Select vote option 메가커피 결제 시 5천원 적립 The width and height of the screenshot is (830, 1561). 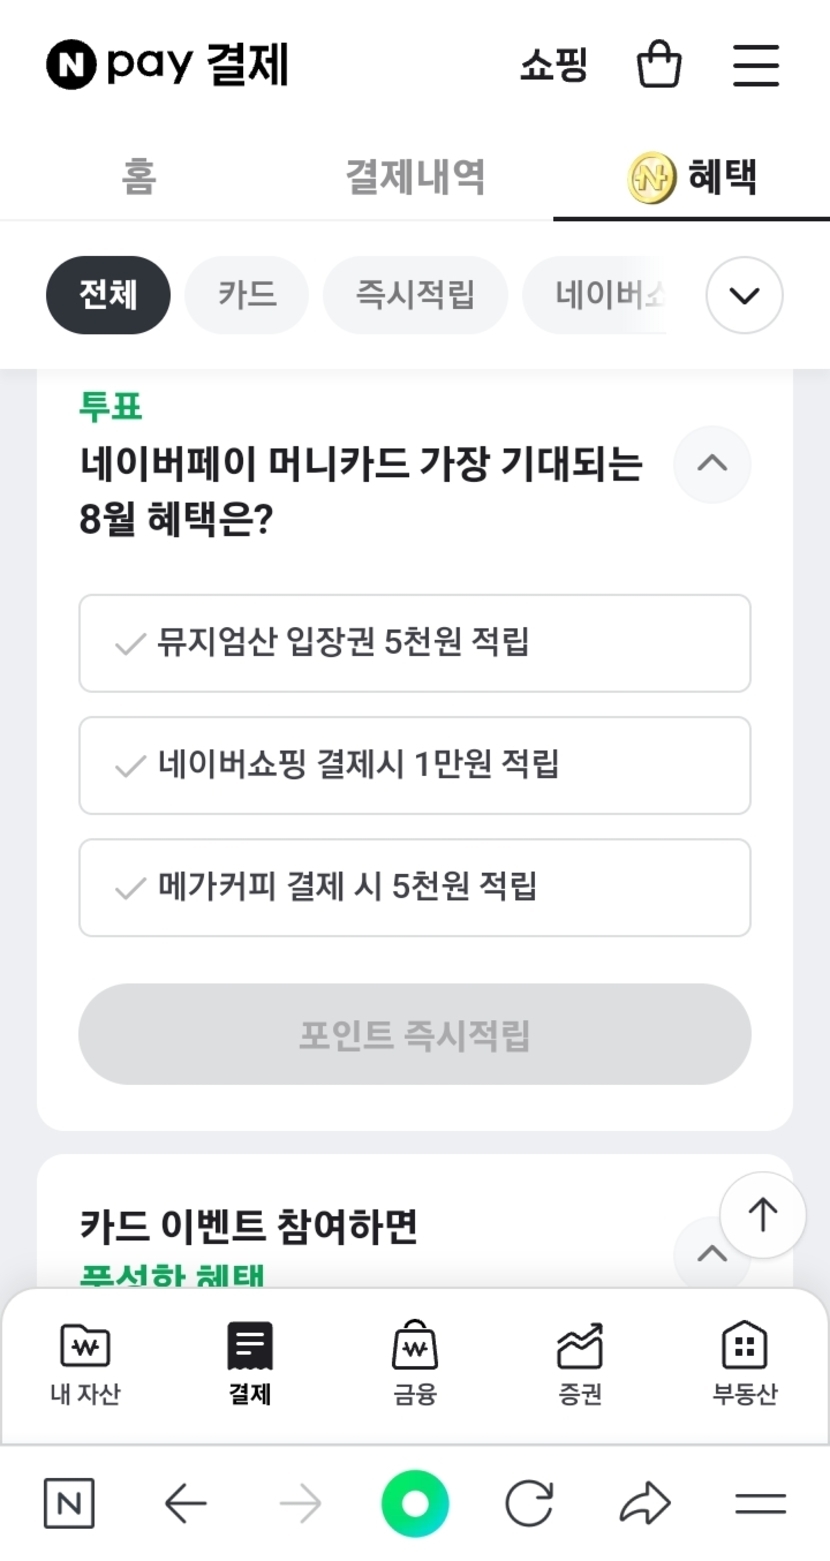point(414,887)
